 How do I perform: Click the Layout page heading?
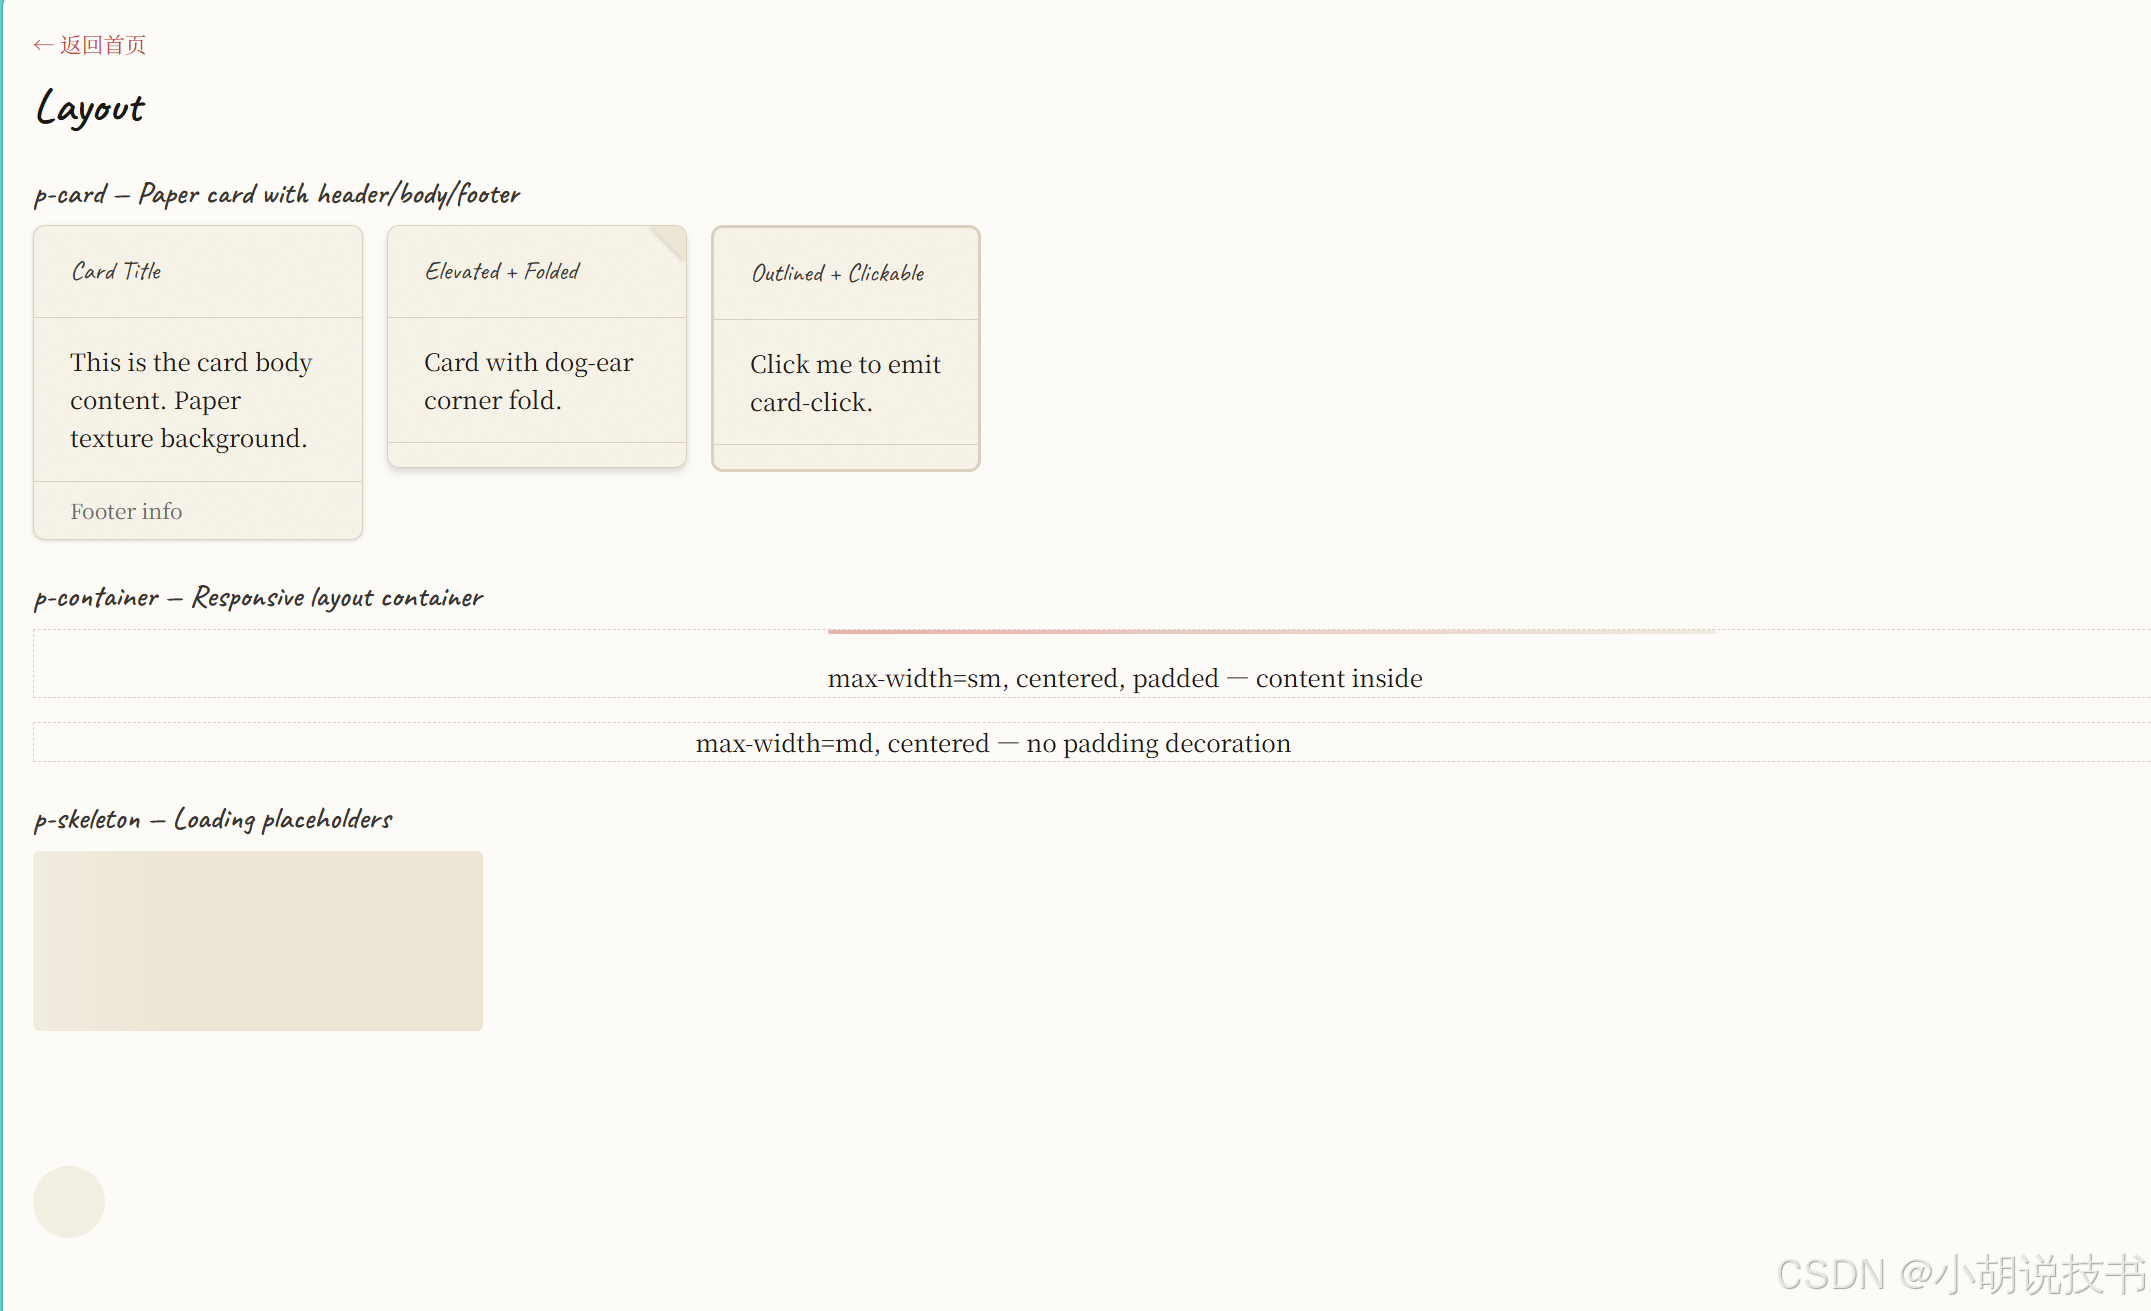click(90, 108)
